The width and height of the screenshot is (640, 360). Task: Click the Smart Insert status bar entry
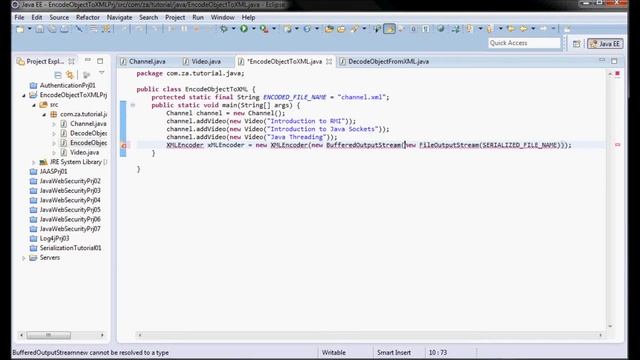point(394,353)
